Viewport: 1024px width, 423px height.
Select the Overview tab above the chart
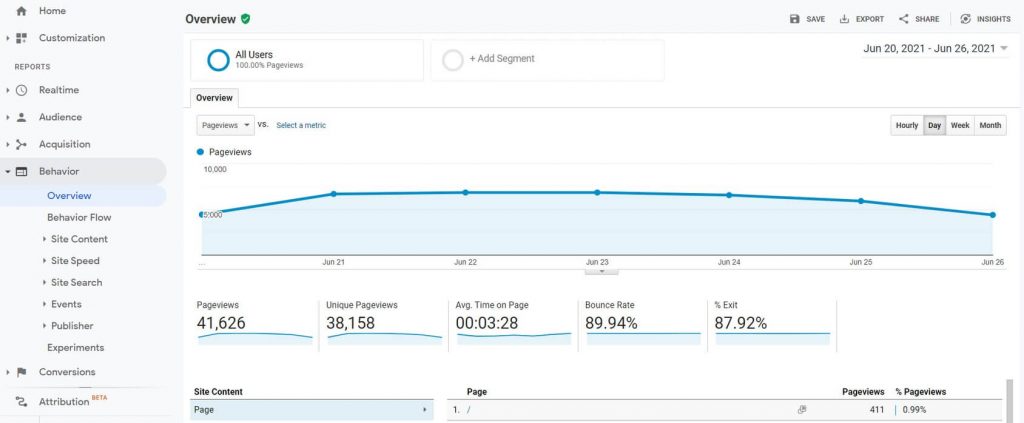click(x=214, y=98)
